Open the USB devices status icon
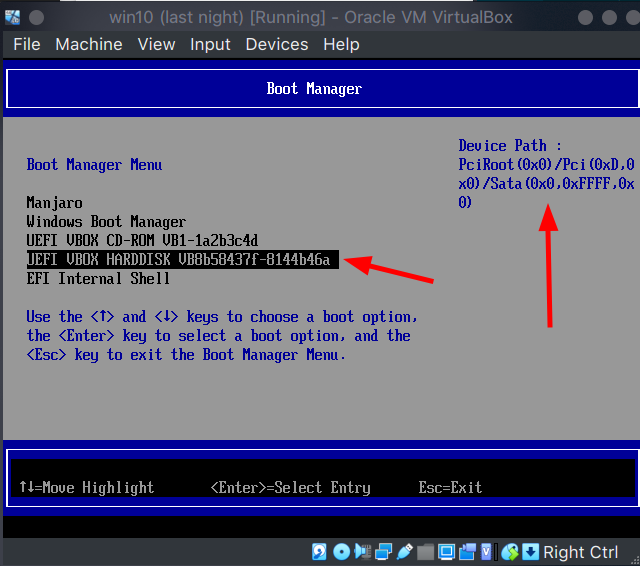This screenshot has height=566, width=640. [x=404, y=552]
